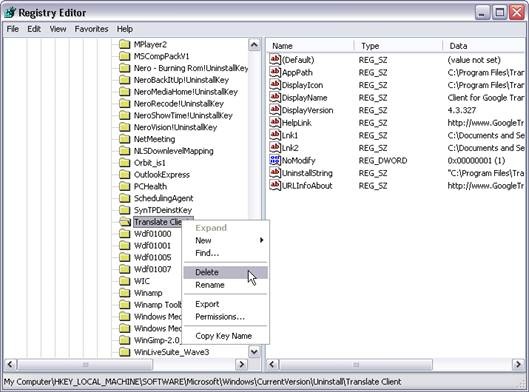Select Export in the context menu
529x392 pixels.
(x=226, y=304)
